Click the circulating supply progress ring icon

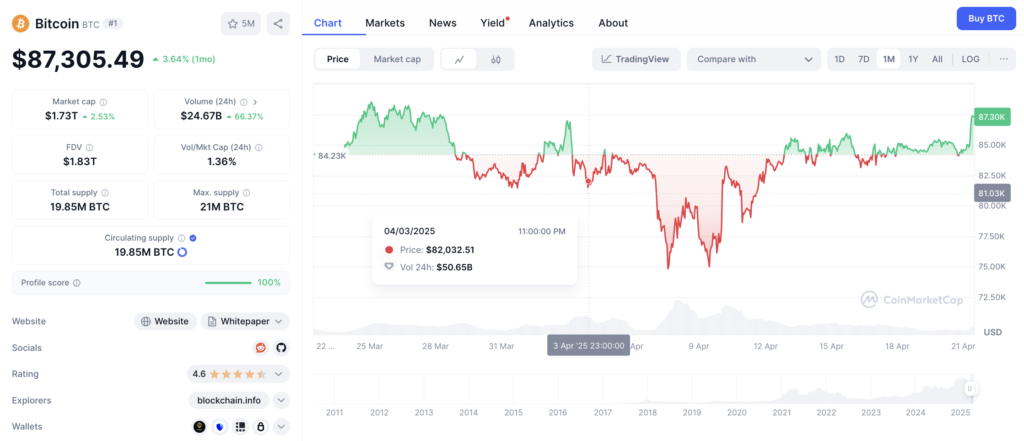182,252
